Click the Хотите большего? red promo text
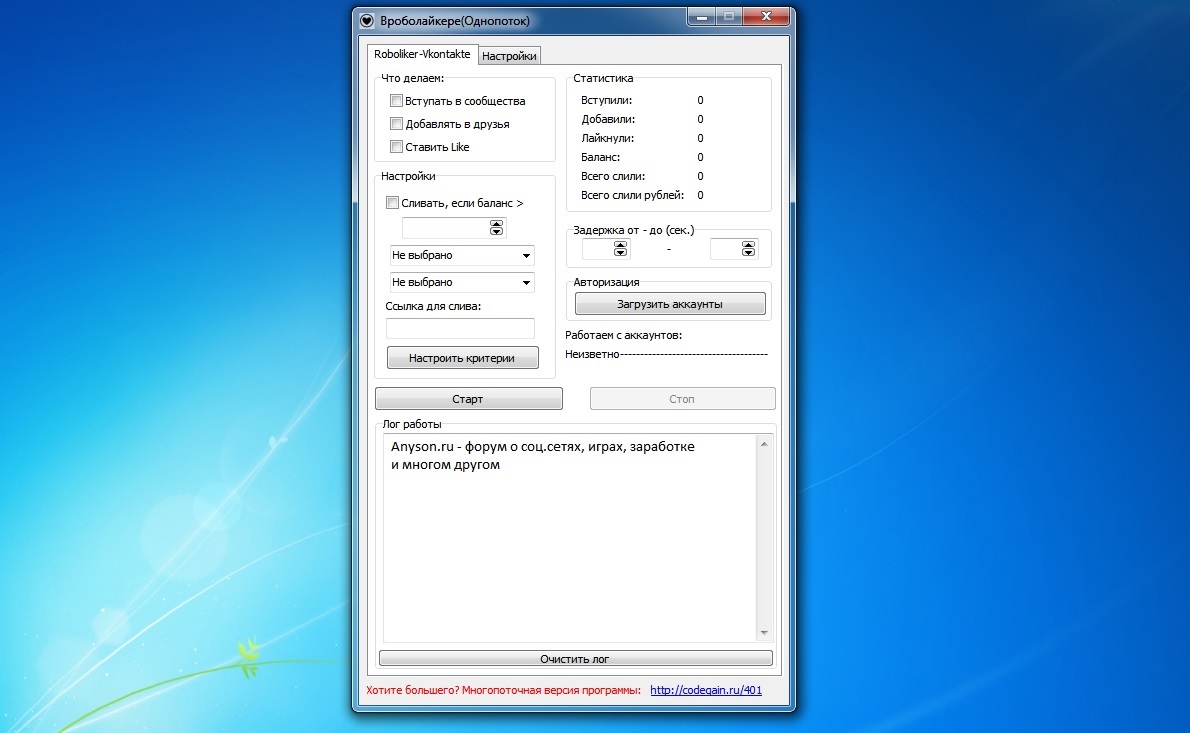Image resolution: width=1190 pixels, height=733 pixels. (x=503, y=691)
